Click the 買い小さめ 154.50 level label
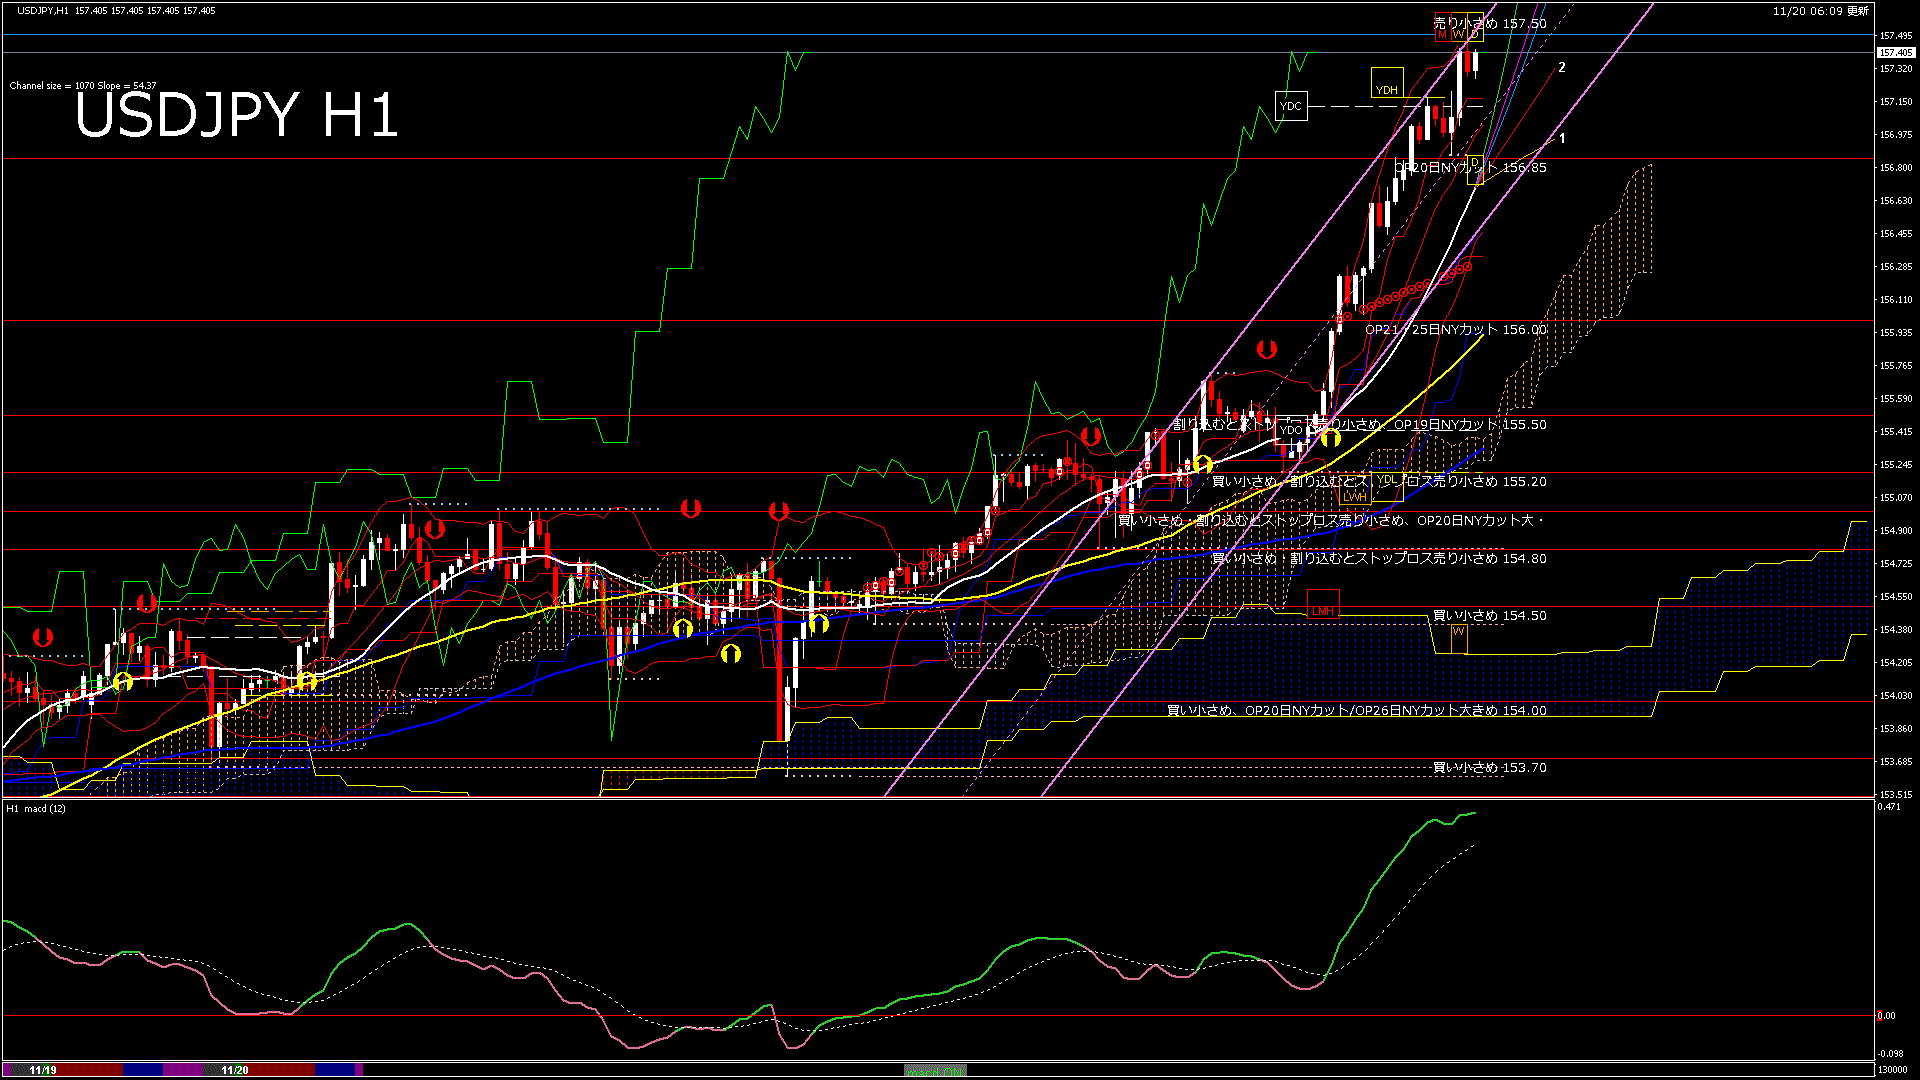The height and width of the screenshot is (1080, 1920). coord(1489,615)
